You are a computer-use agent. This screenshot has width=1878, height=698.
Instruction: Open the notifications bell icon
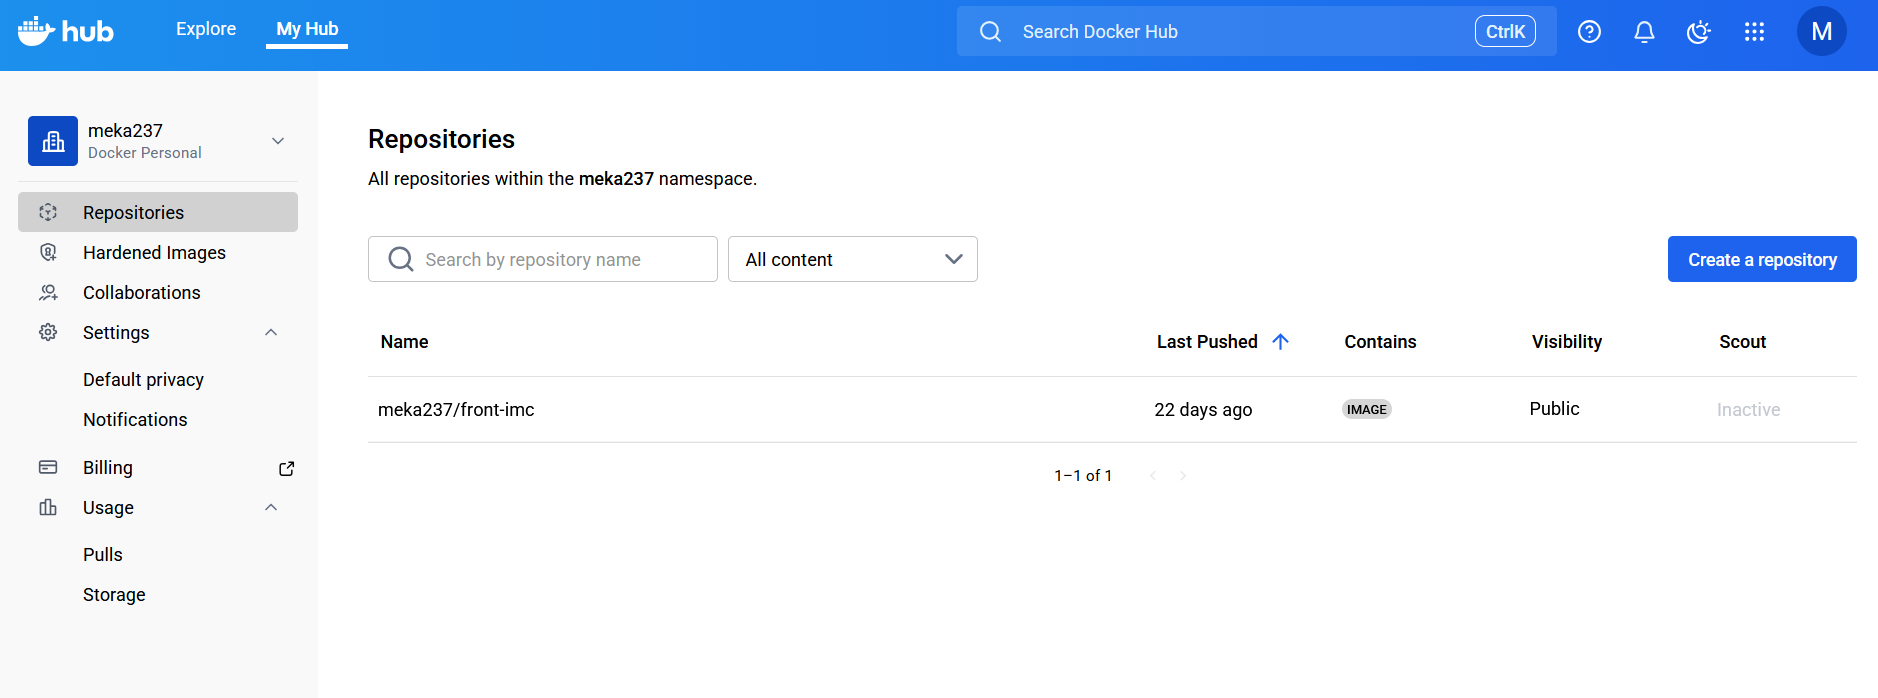1644,32
